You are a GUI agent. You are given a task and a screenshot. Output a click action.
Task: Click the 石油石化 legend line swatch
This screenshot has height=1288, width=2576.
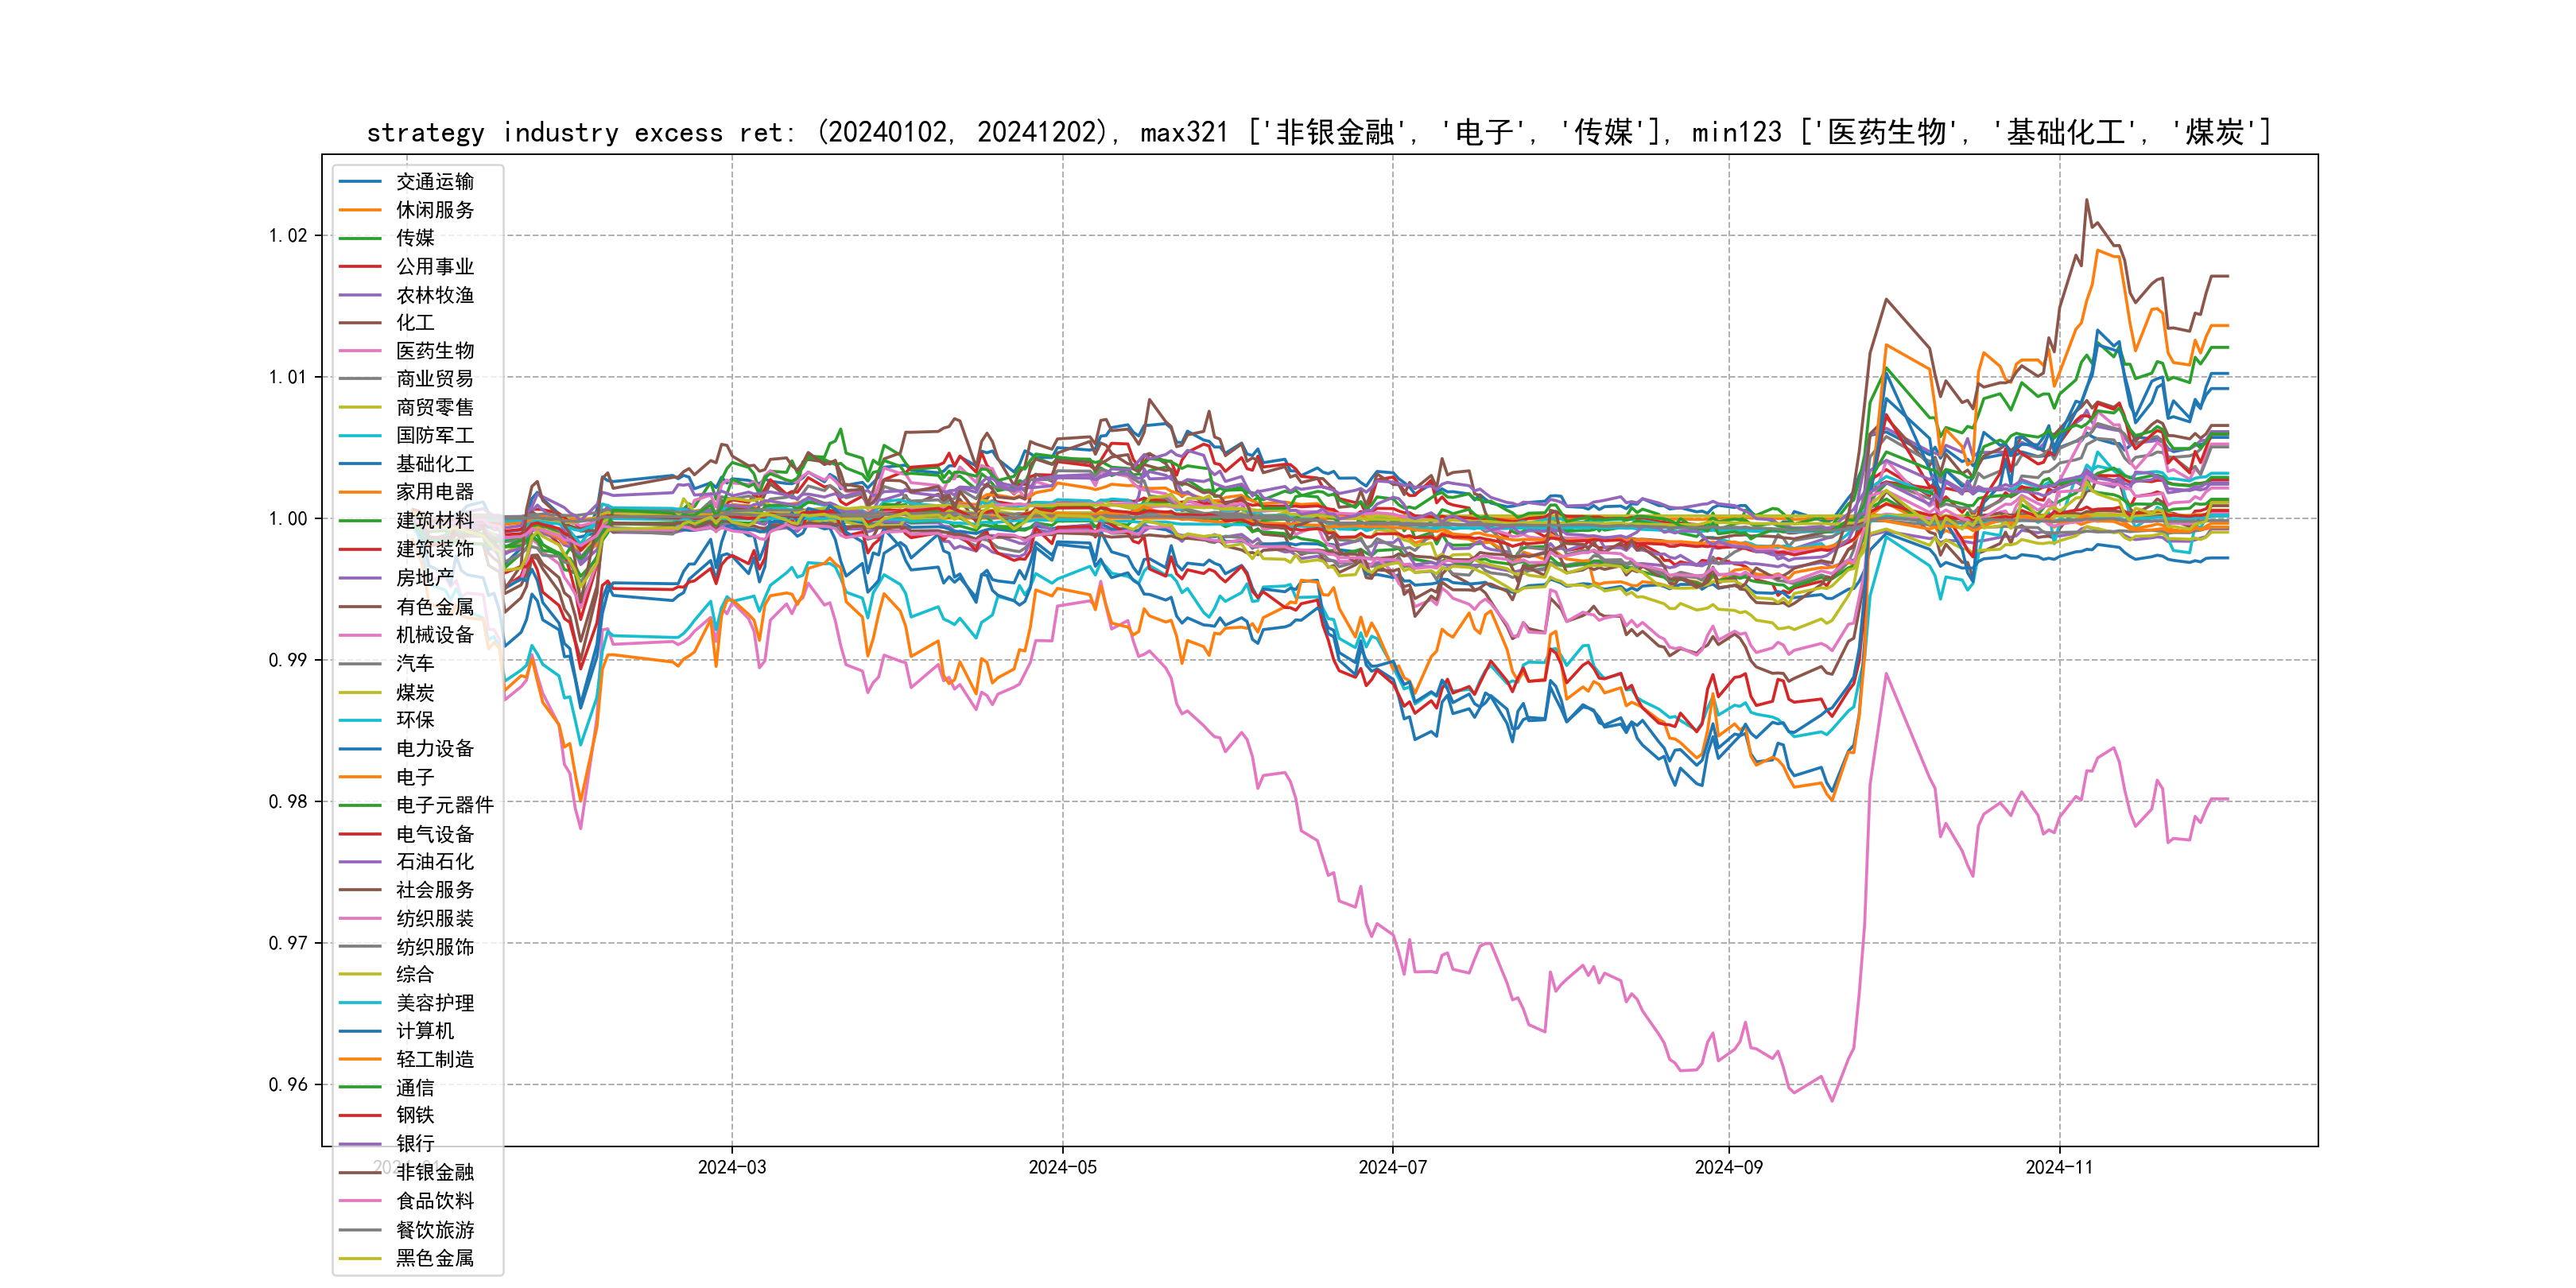(360, 862)
